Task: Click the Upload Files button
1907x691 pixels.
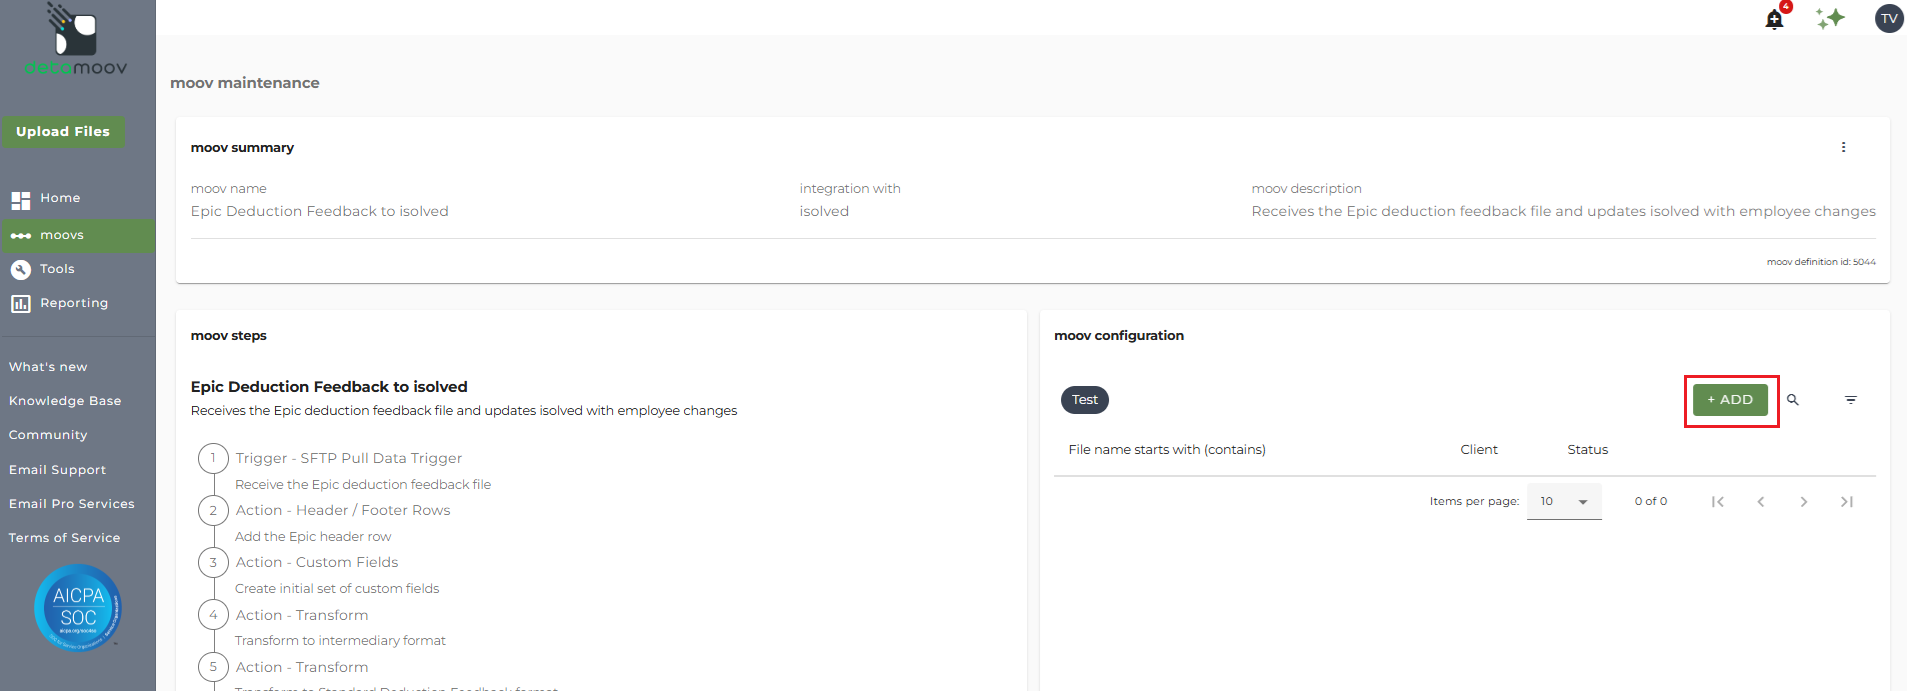Action: [x=63, y=132]
